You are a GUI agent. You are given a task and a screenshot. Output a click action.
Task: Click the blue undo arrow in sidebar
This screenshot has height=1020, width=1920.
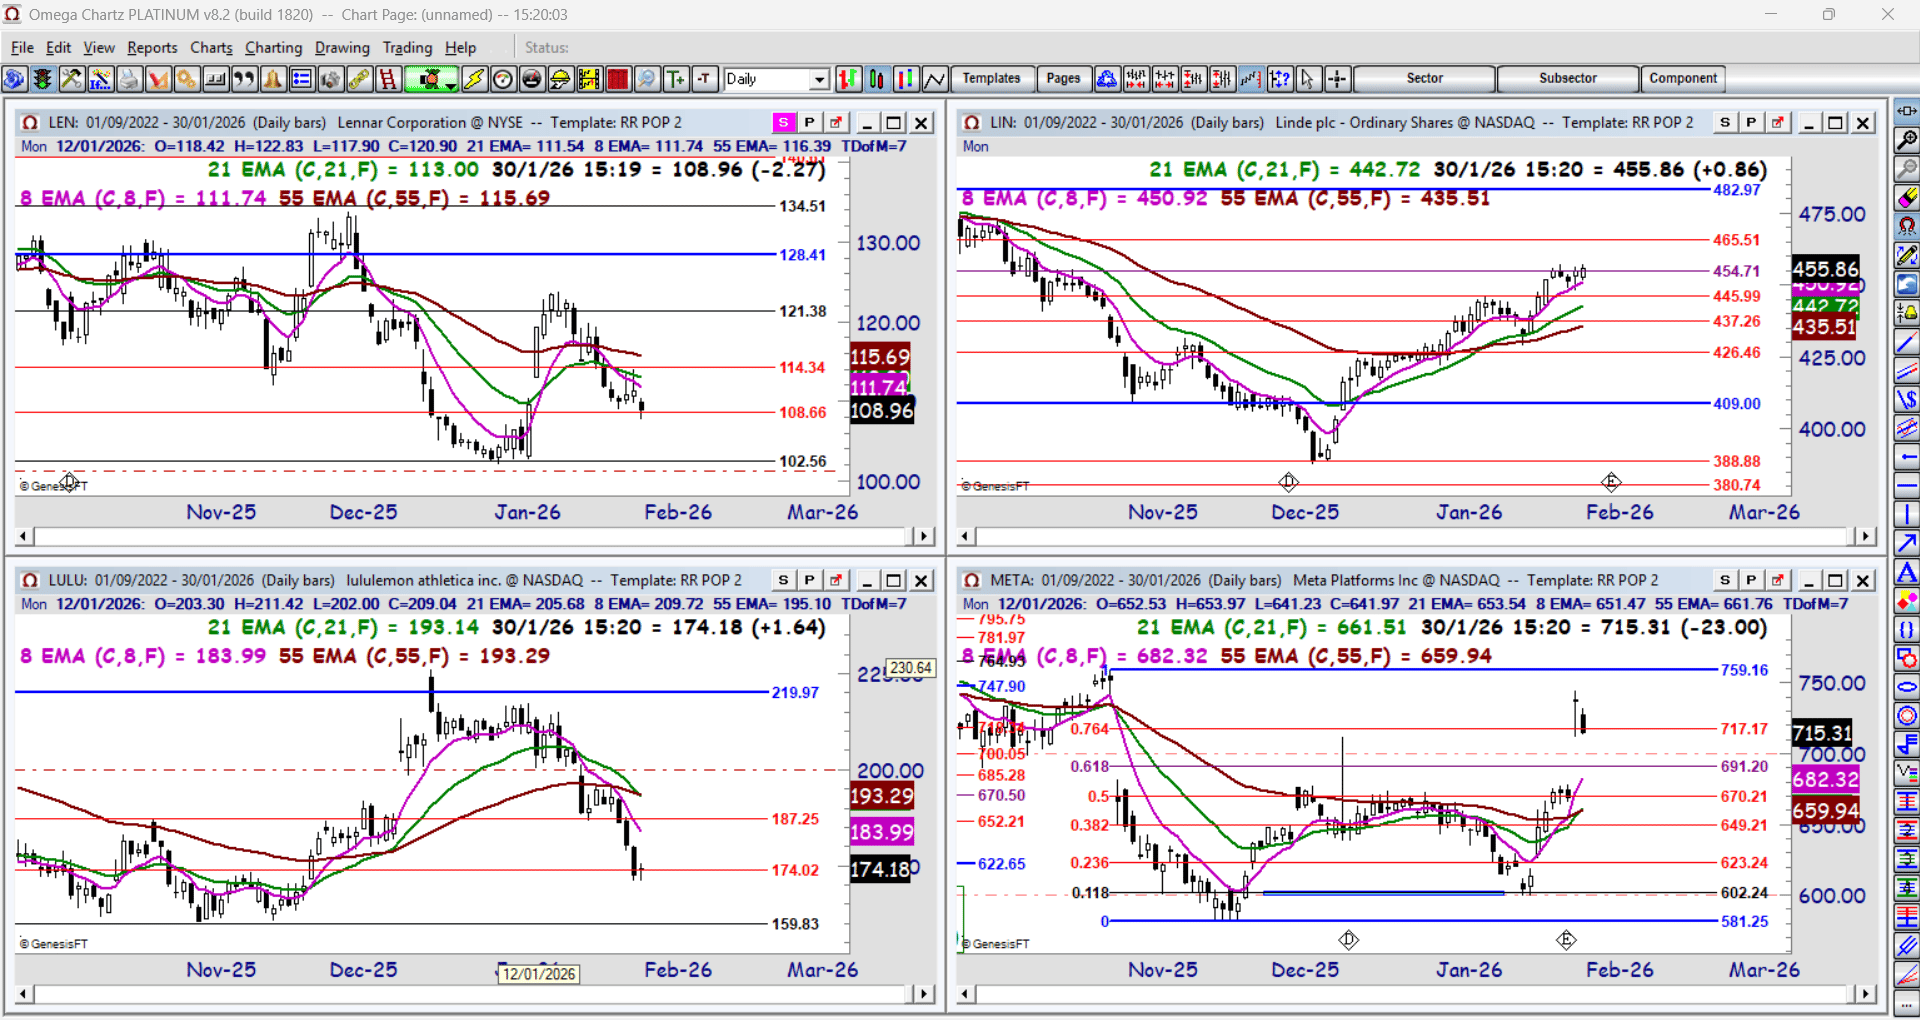coord(1907,284)
